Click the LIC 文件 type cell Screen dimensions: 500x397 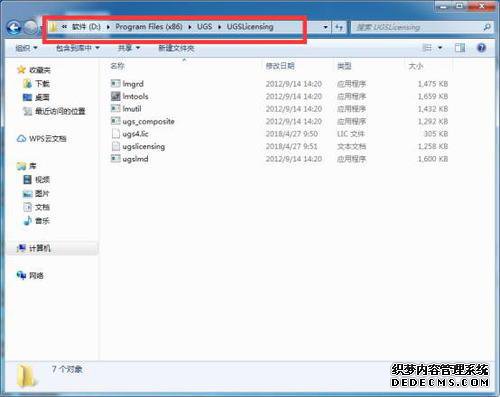(x=351, y=134)
